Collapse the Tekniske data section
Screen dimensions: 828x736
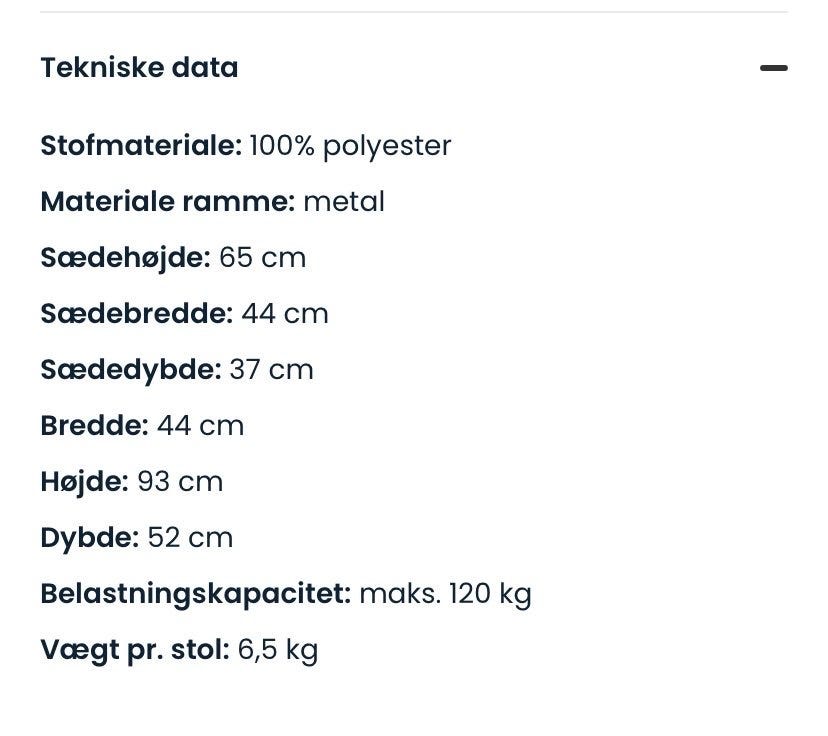(772, 68)
